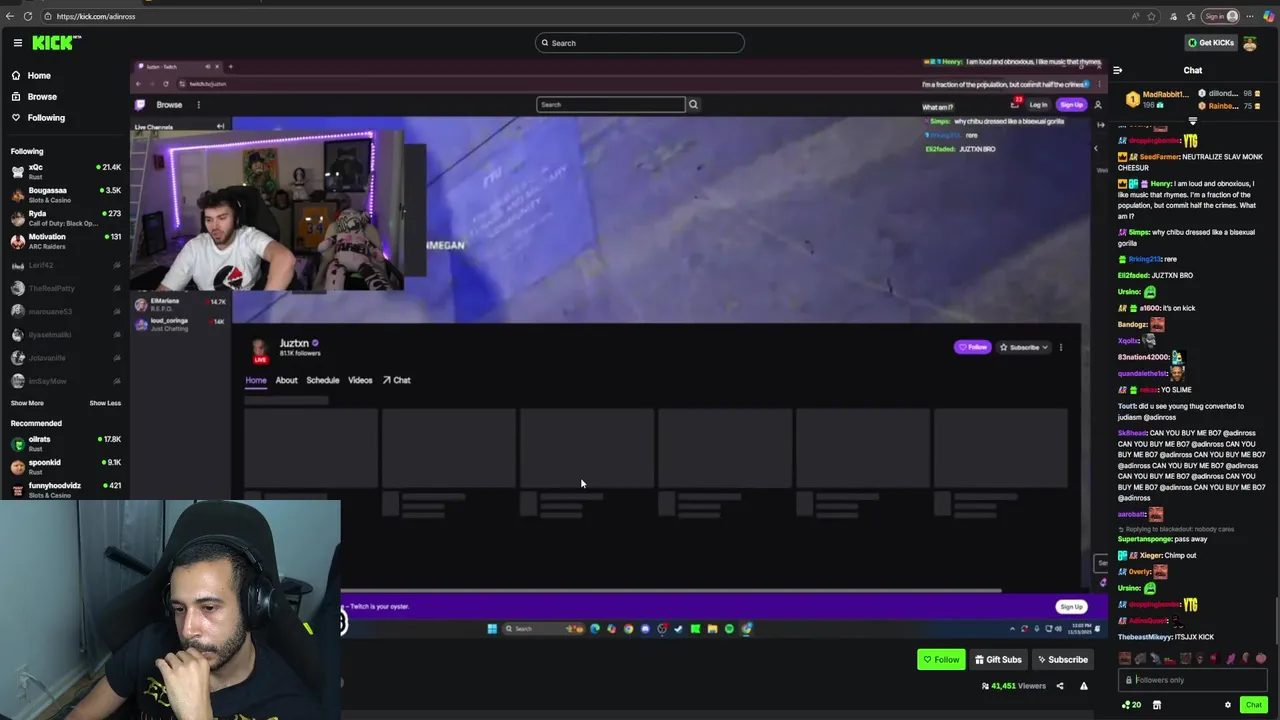The image size is (1280, 720).
Task: Open xQc's channel in Following list
Action: (65, 170)
